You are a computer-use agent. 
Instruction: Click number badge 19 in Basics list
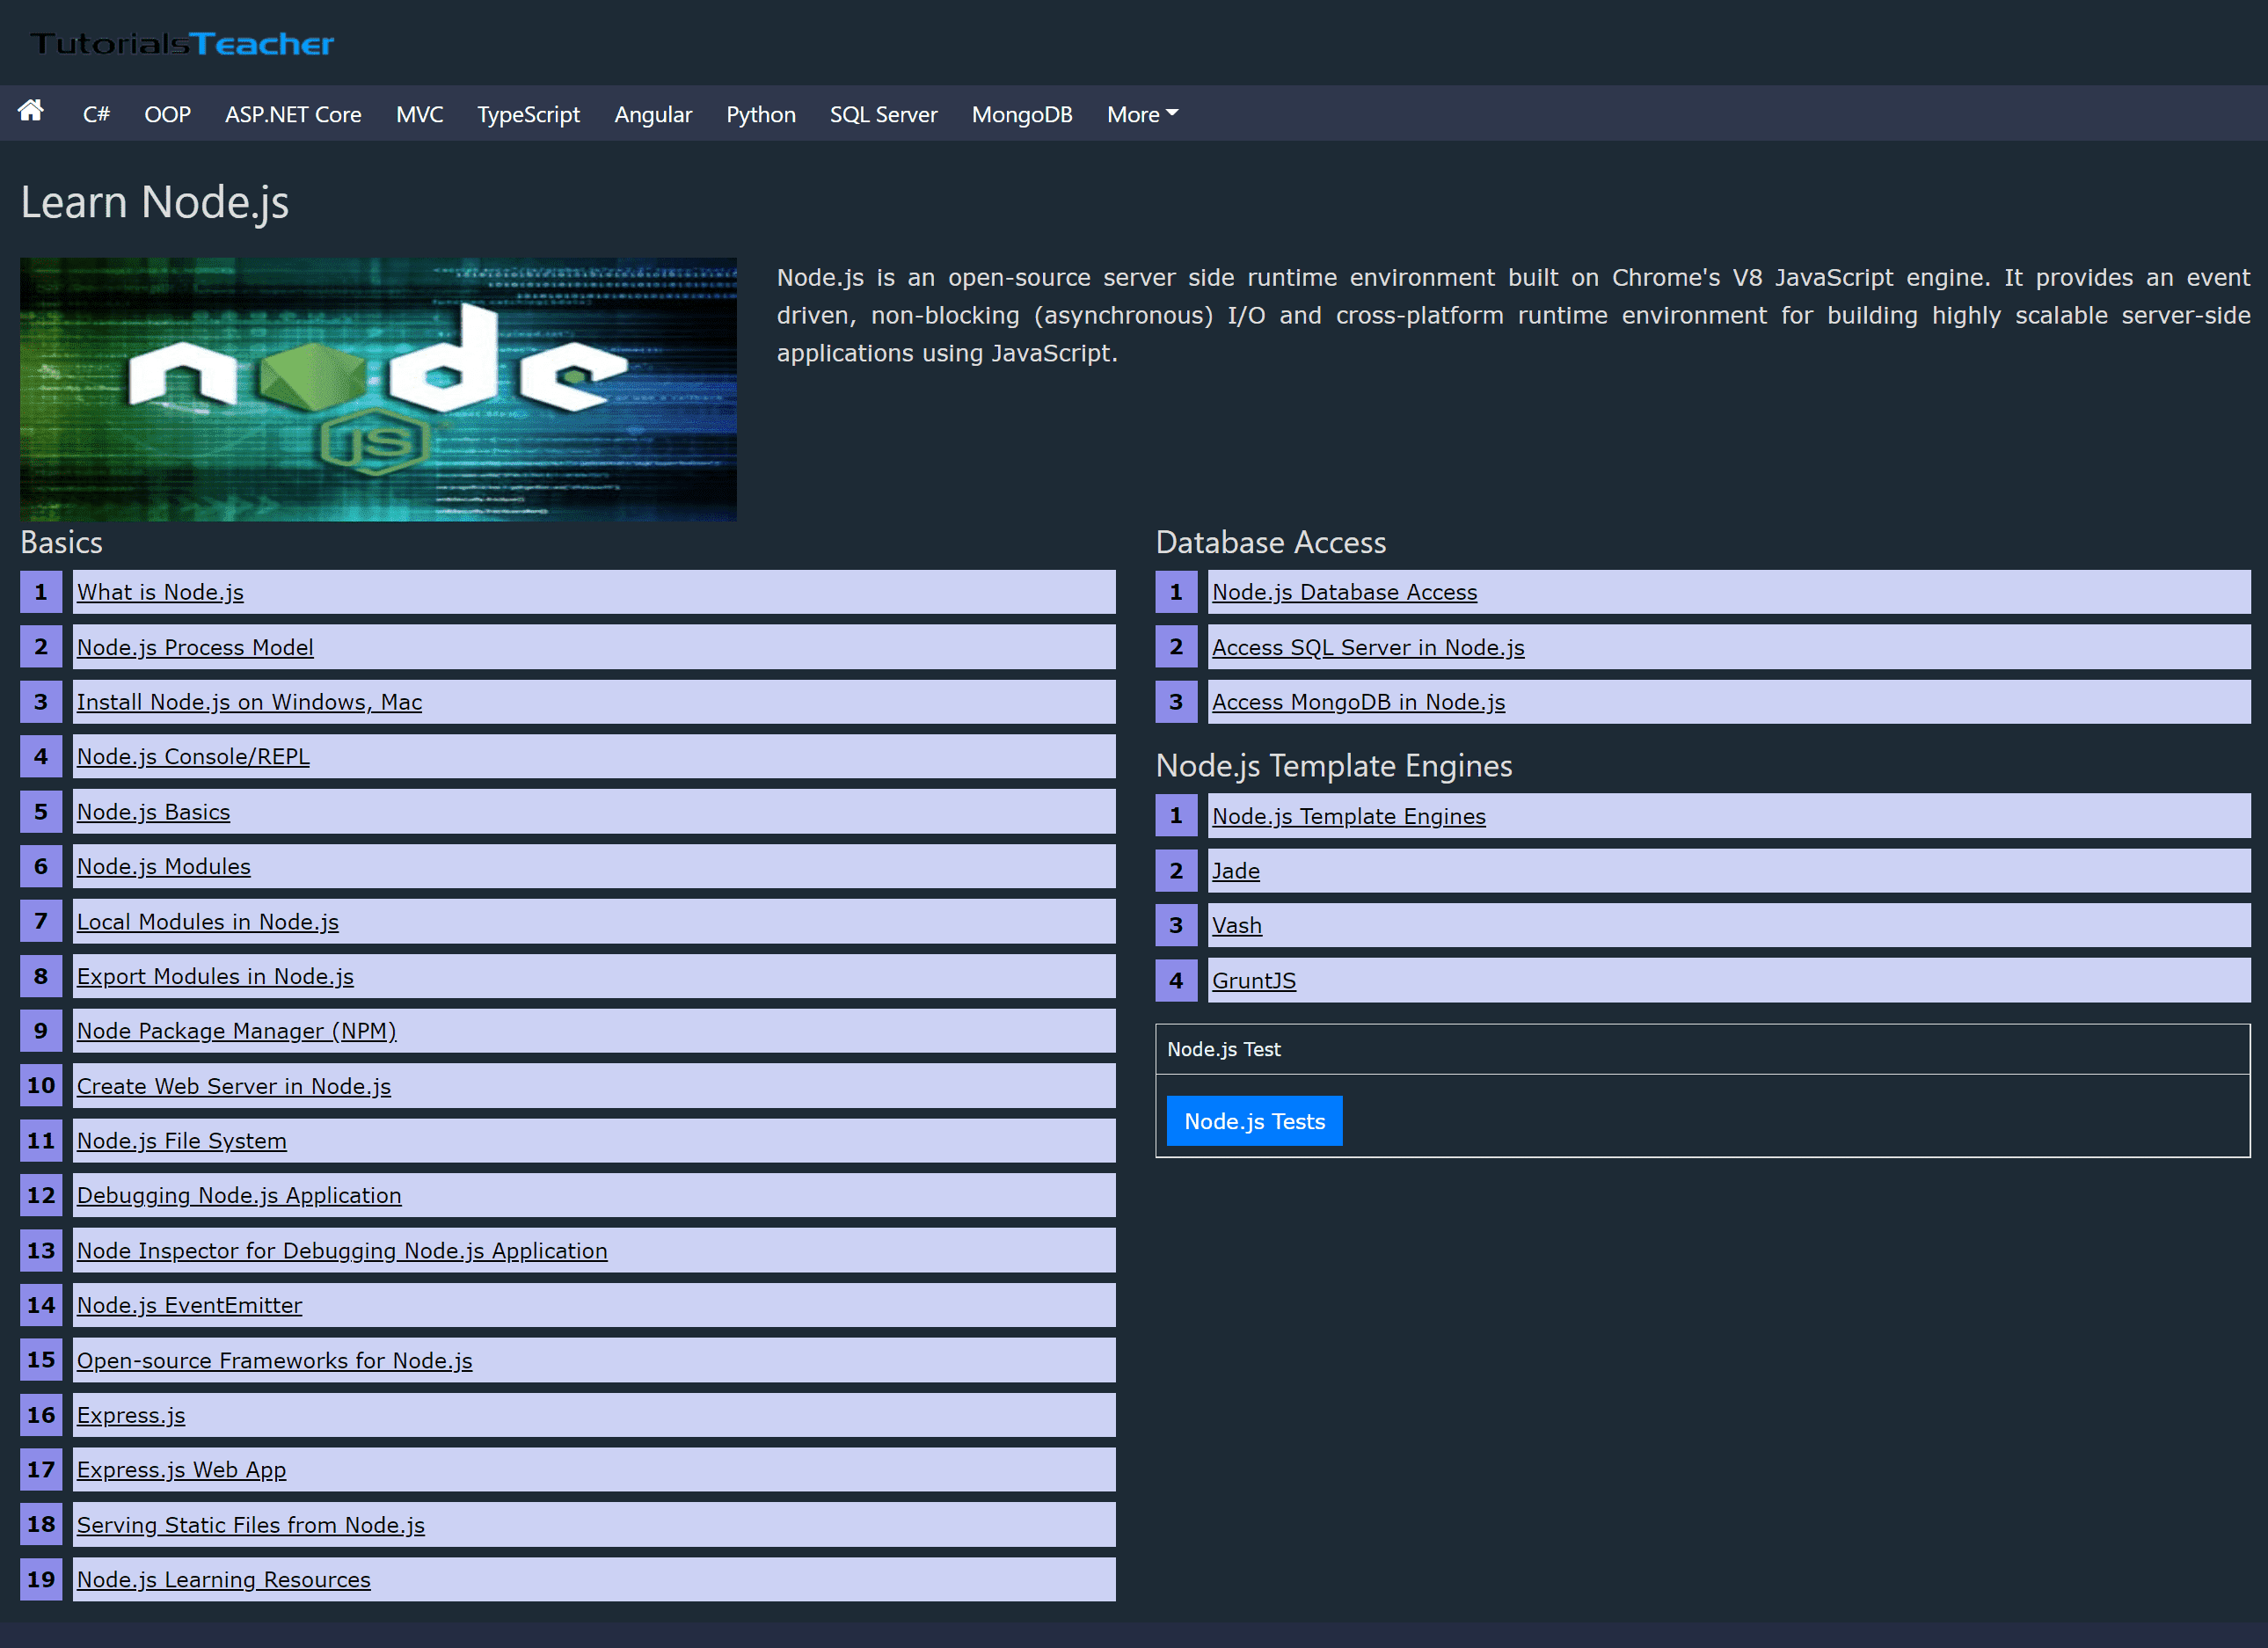point(41,1579)
